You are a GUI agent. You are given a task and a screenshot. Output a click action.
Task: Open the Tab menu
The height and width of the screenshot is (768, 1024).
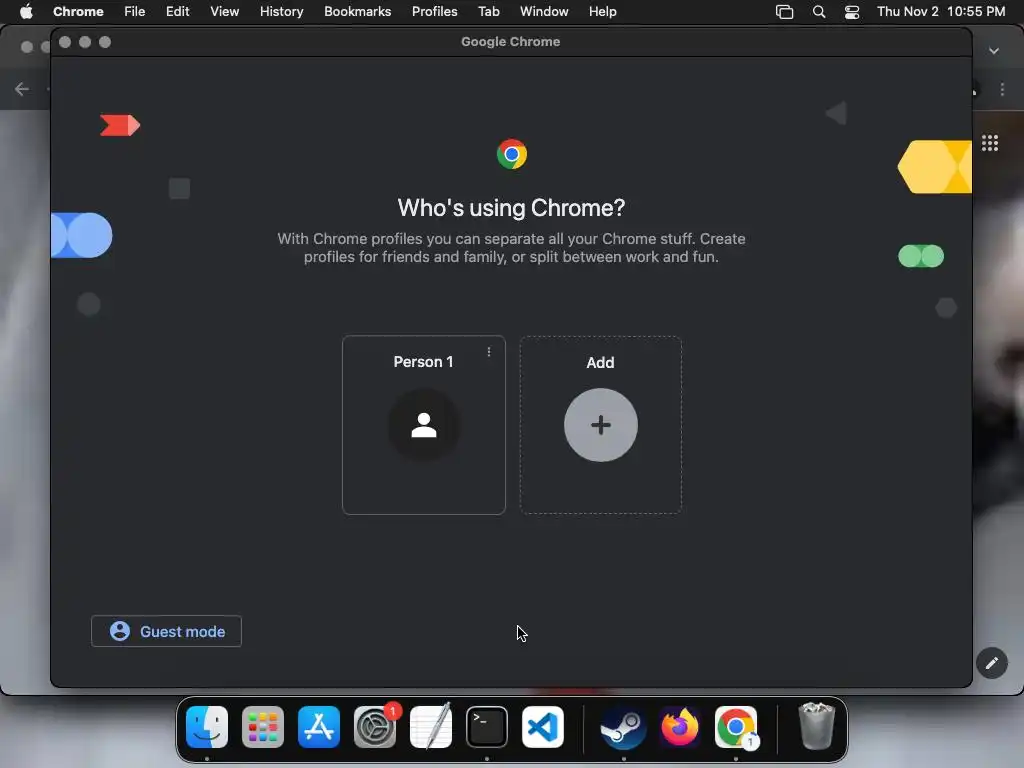[x=488, y=11]
